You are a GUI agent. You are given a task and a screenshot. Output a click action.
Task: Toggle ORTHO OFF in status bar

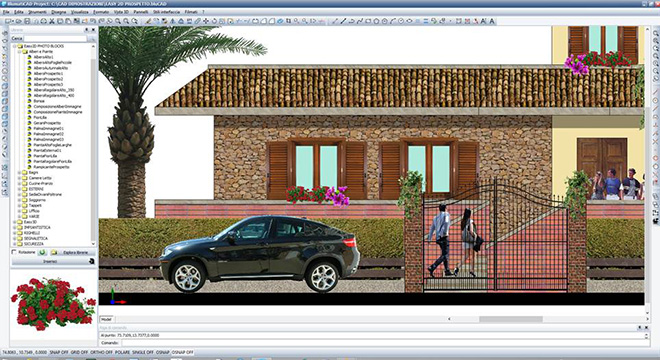102,352
